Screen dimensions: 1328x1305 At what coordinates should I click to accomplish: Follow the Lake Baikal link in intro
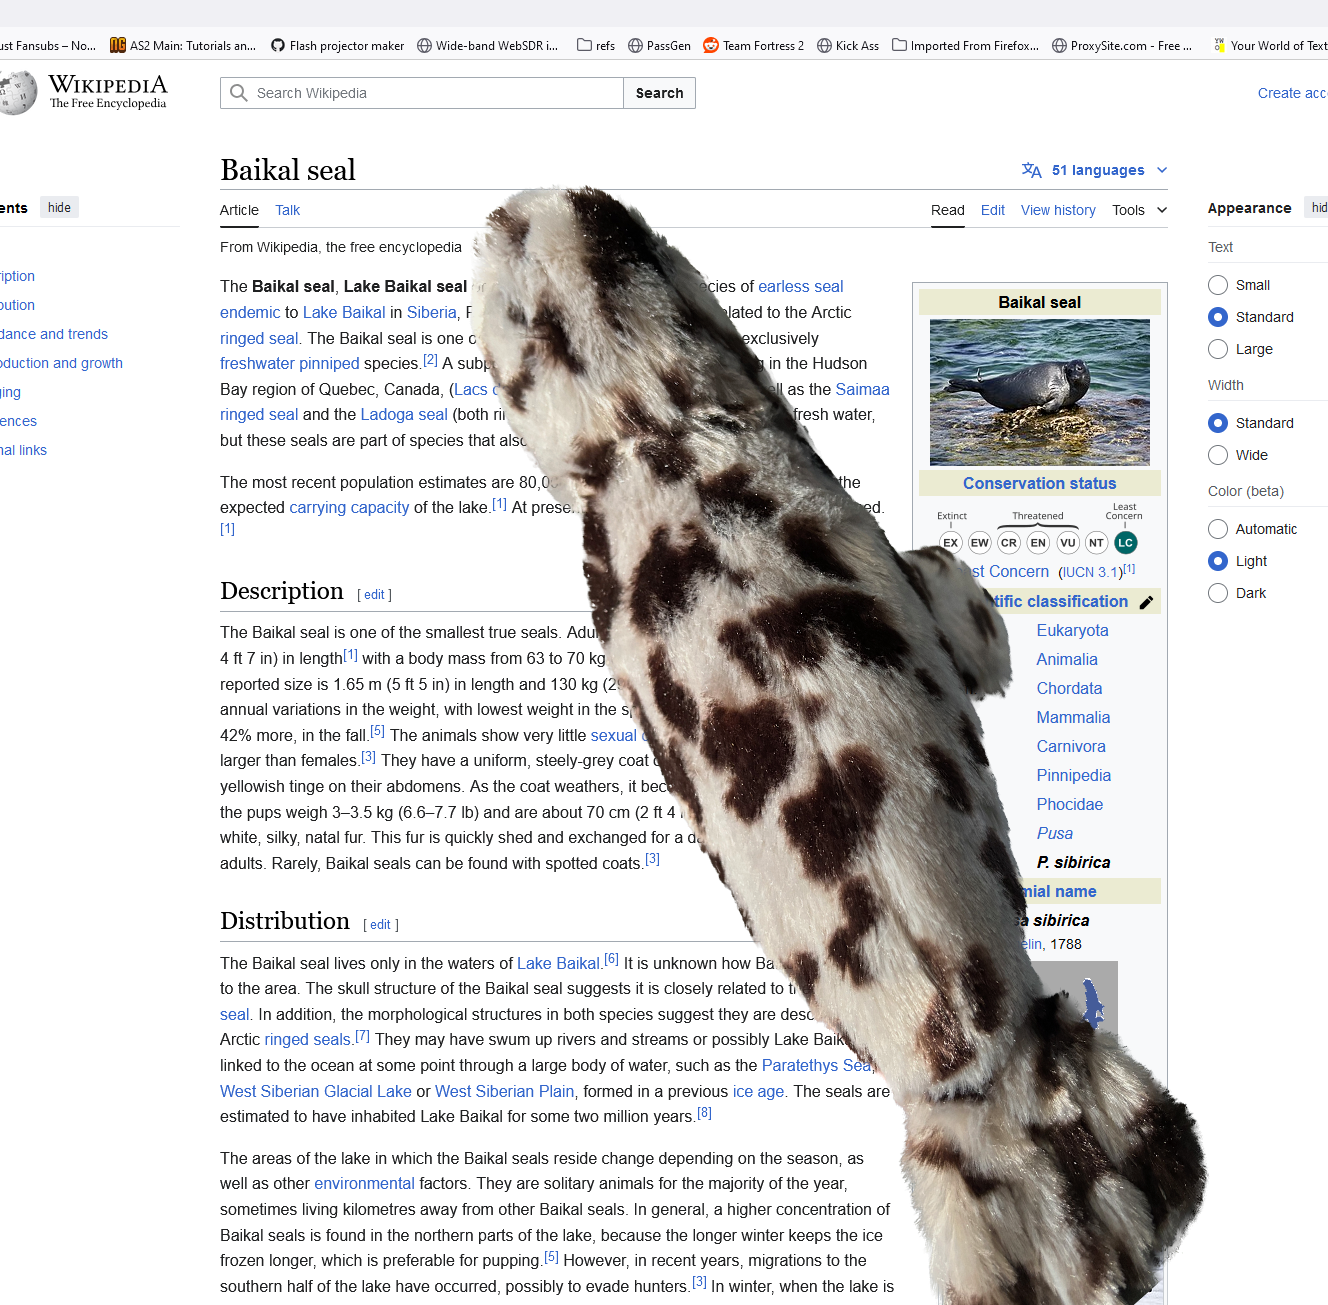click(343, 312)
